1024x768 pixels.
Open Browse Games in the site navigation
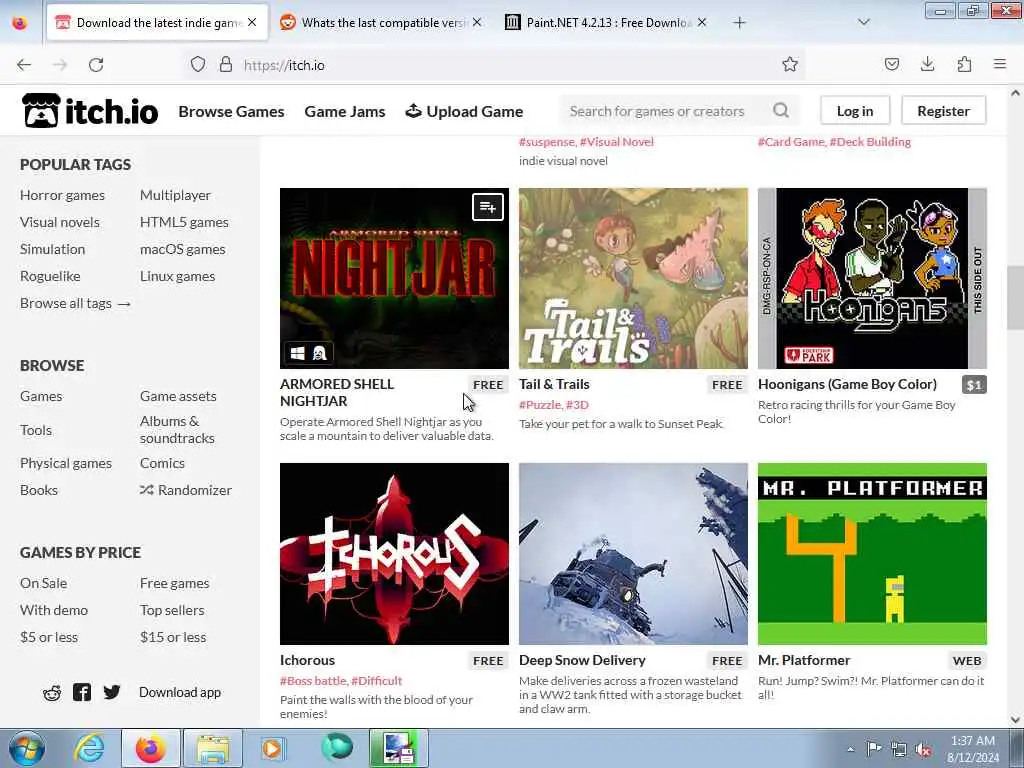(x=231, y=112)
